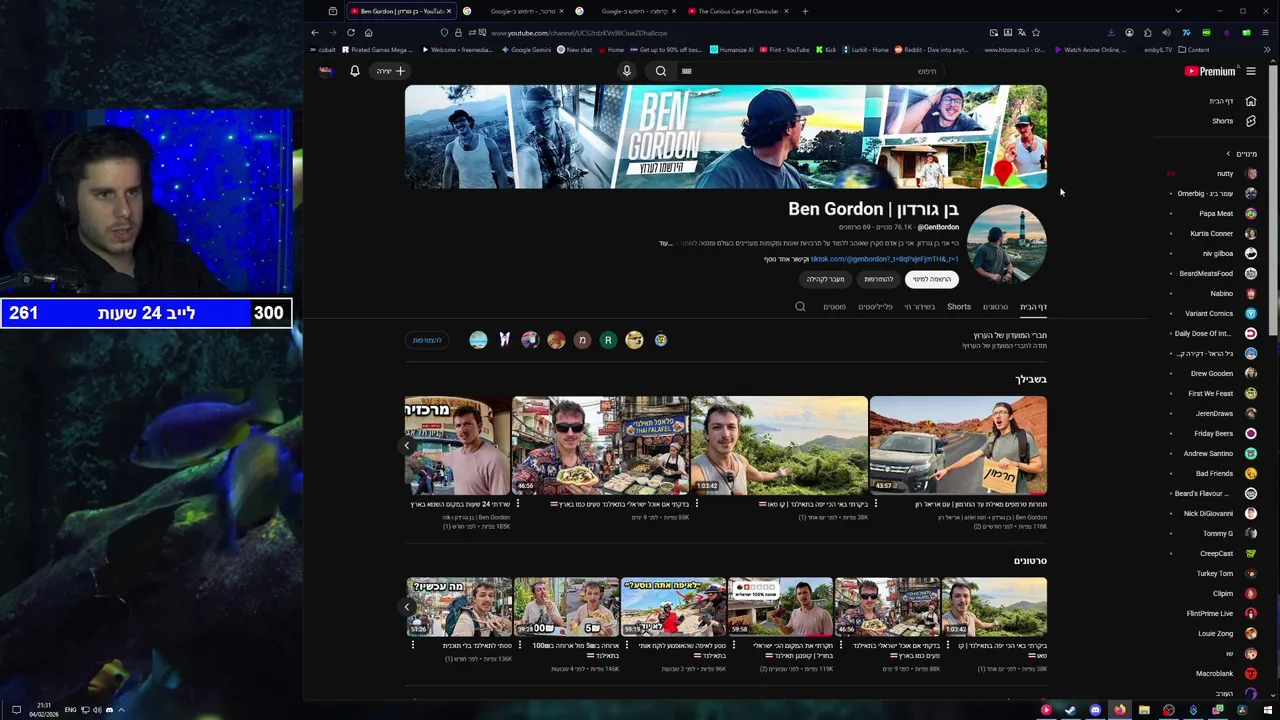Open Shorts icon in the sidebar
Viewport: 1280px width, 720px height.
pyautogui.click(x=1250, y=121)
